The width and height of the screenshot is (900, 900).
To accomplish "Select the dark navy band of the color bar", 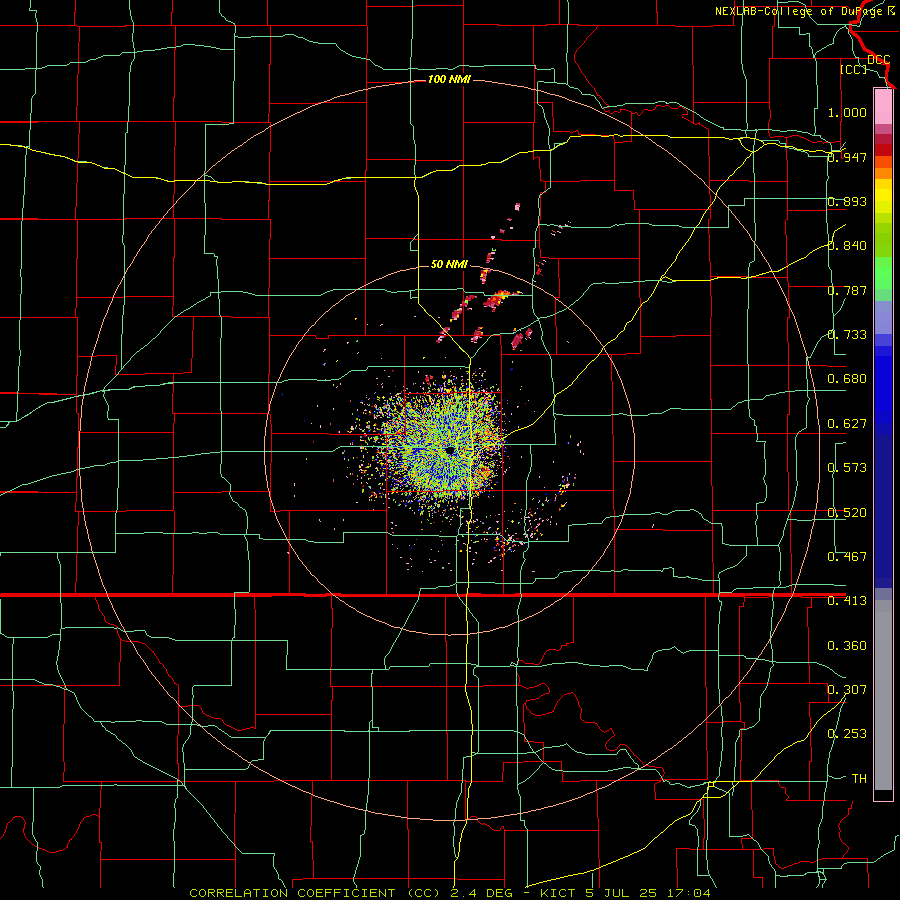I will tap(883, 511).
